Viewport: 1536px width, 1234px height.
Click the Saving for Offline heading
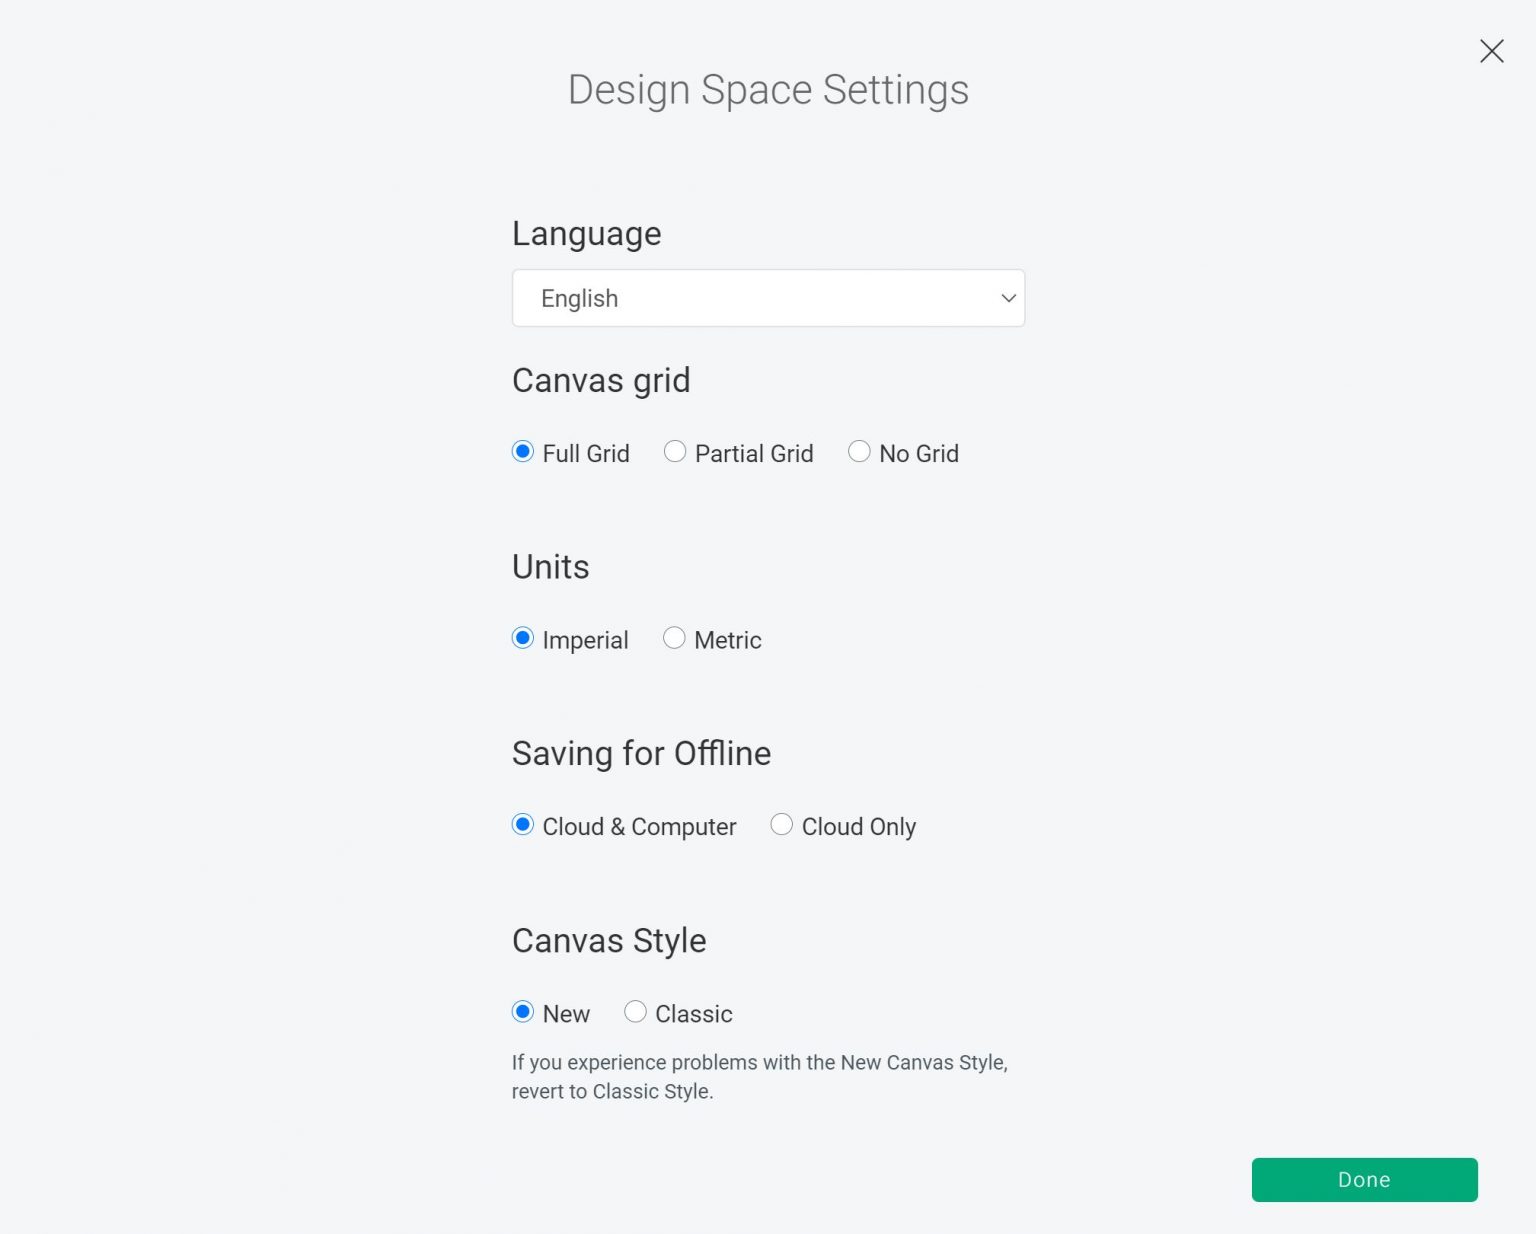641,753
